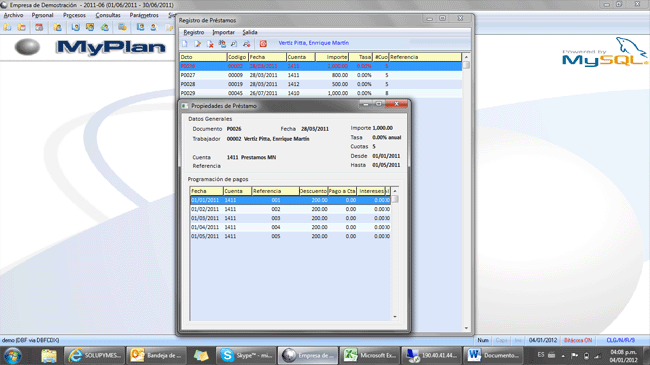Screen dimensions: 650x365
Task: Switch to Word Documento taskbar button
Action: pyautogui.click(x=493, y=355)
